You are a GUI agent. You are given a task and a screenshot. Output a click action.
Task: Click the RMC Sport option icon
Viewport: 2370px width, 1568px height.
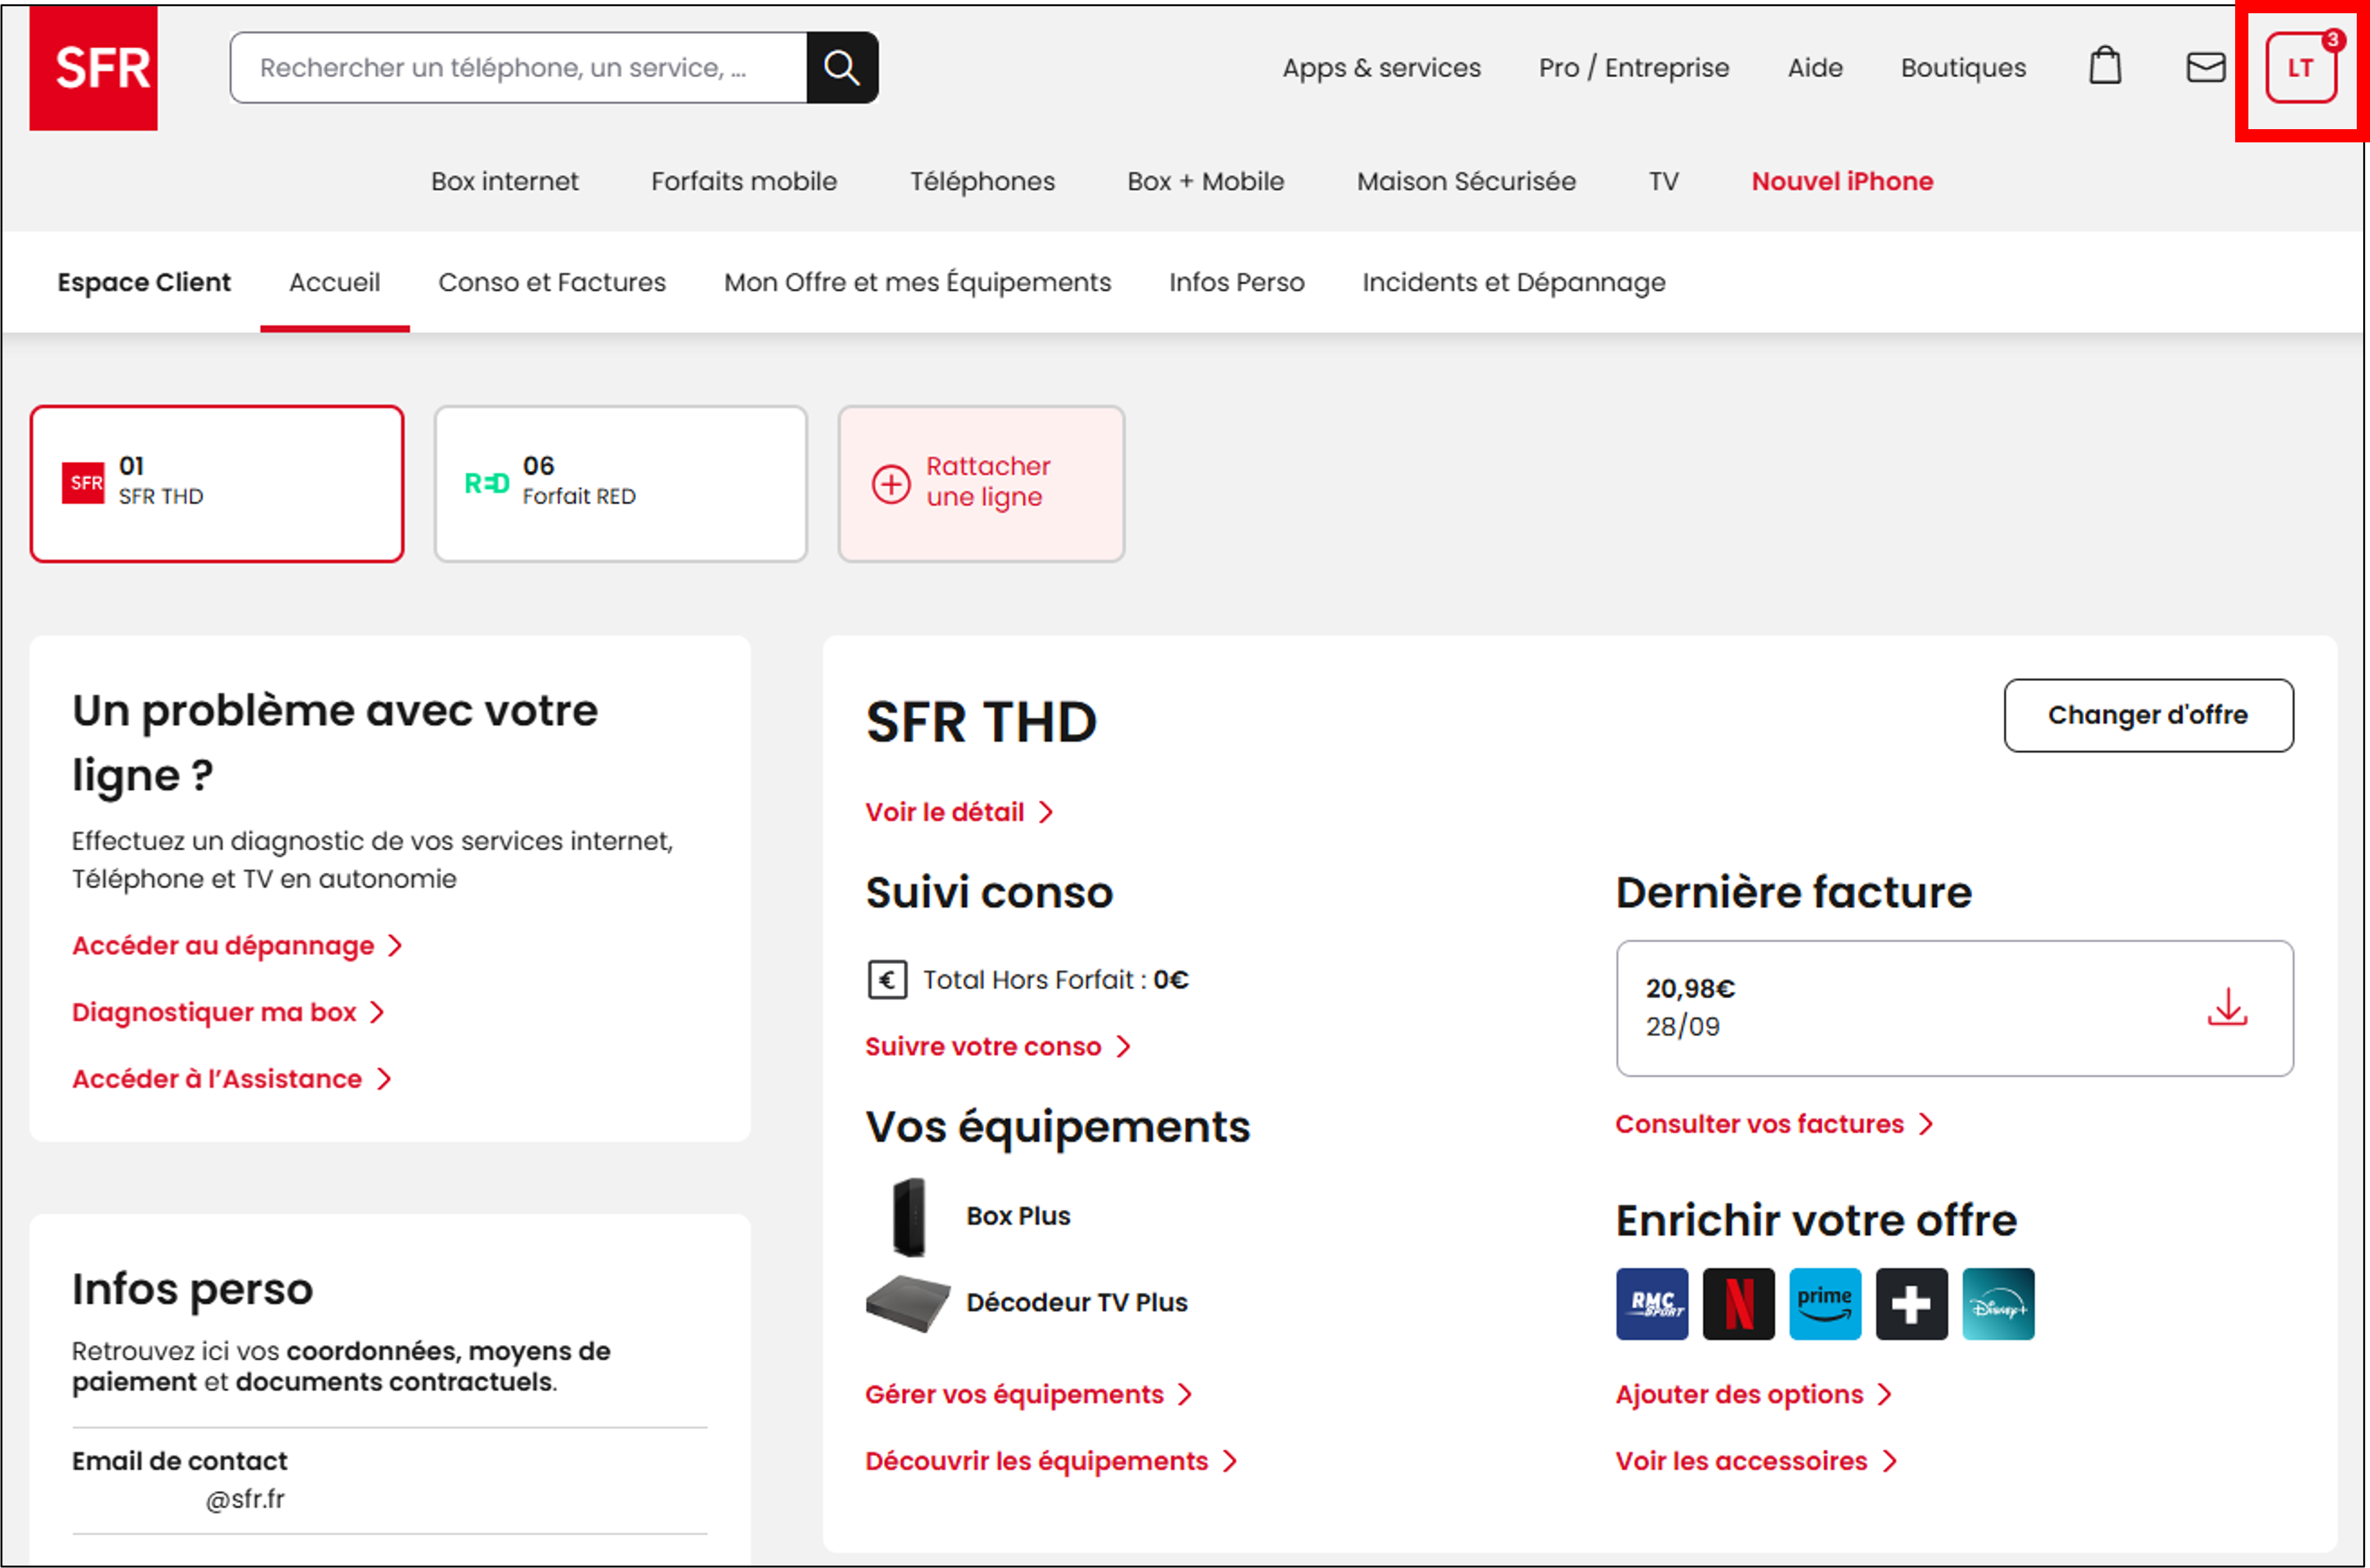tap(1652, 1304)
